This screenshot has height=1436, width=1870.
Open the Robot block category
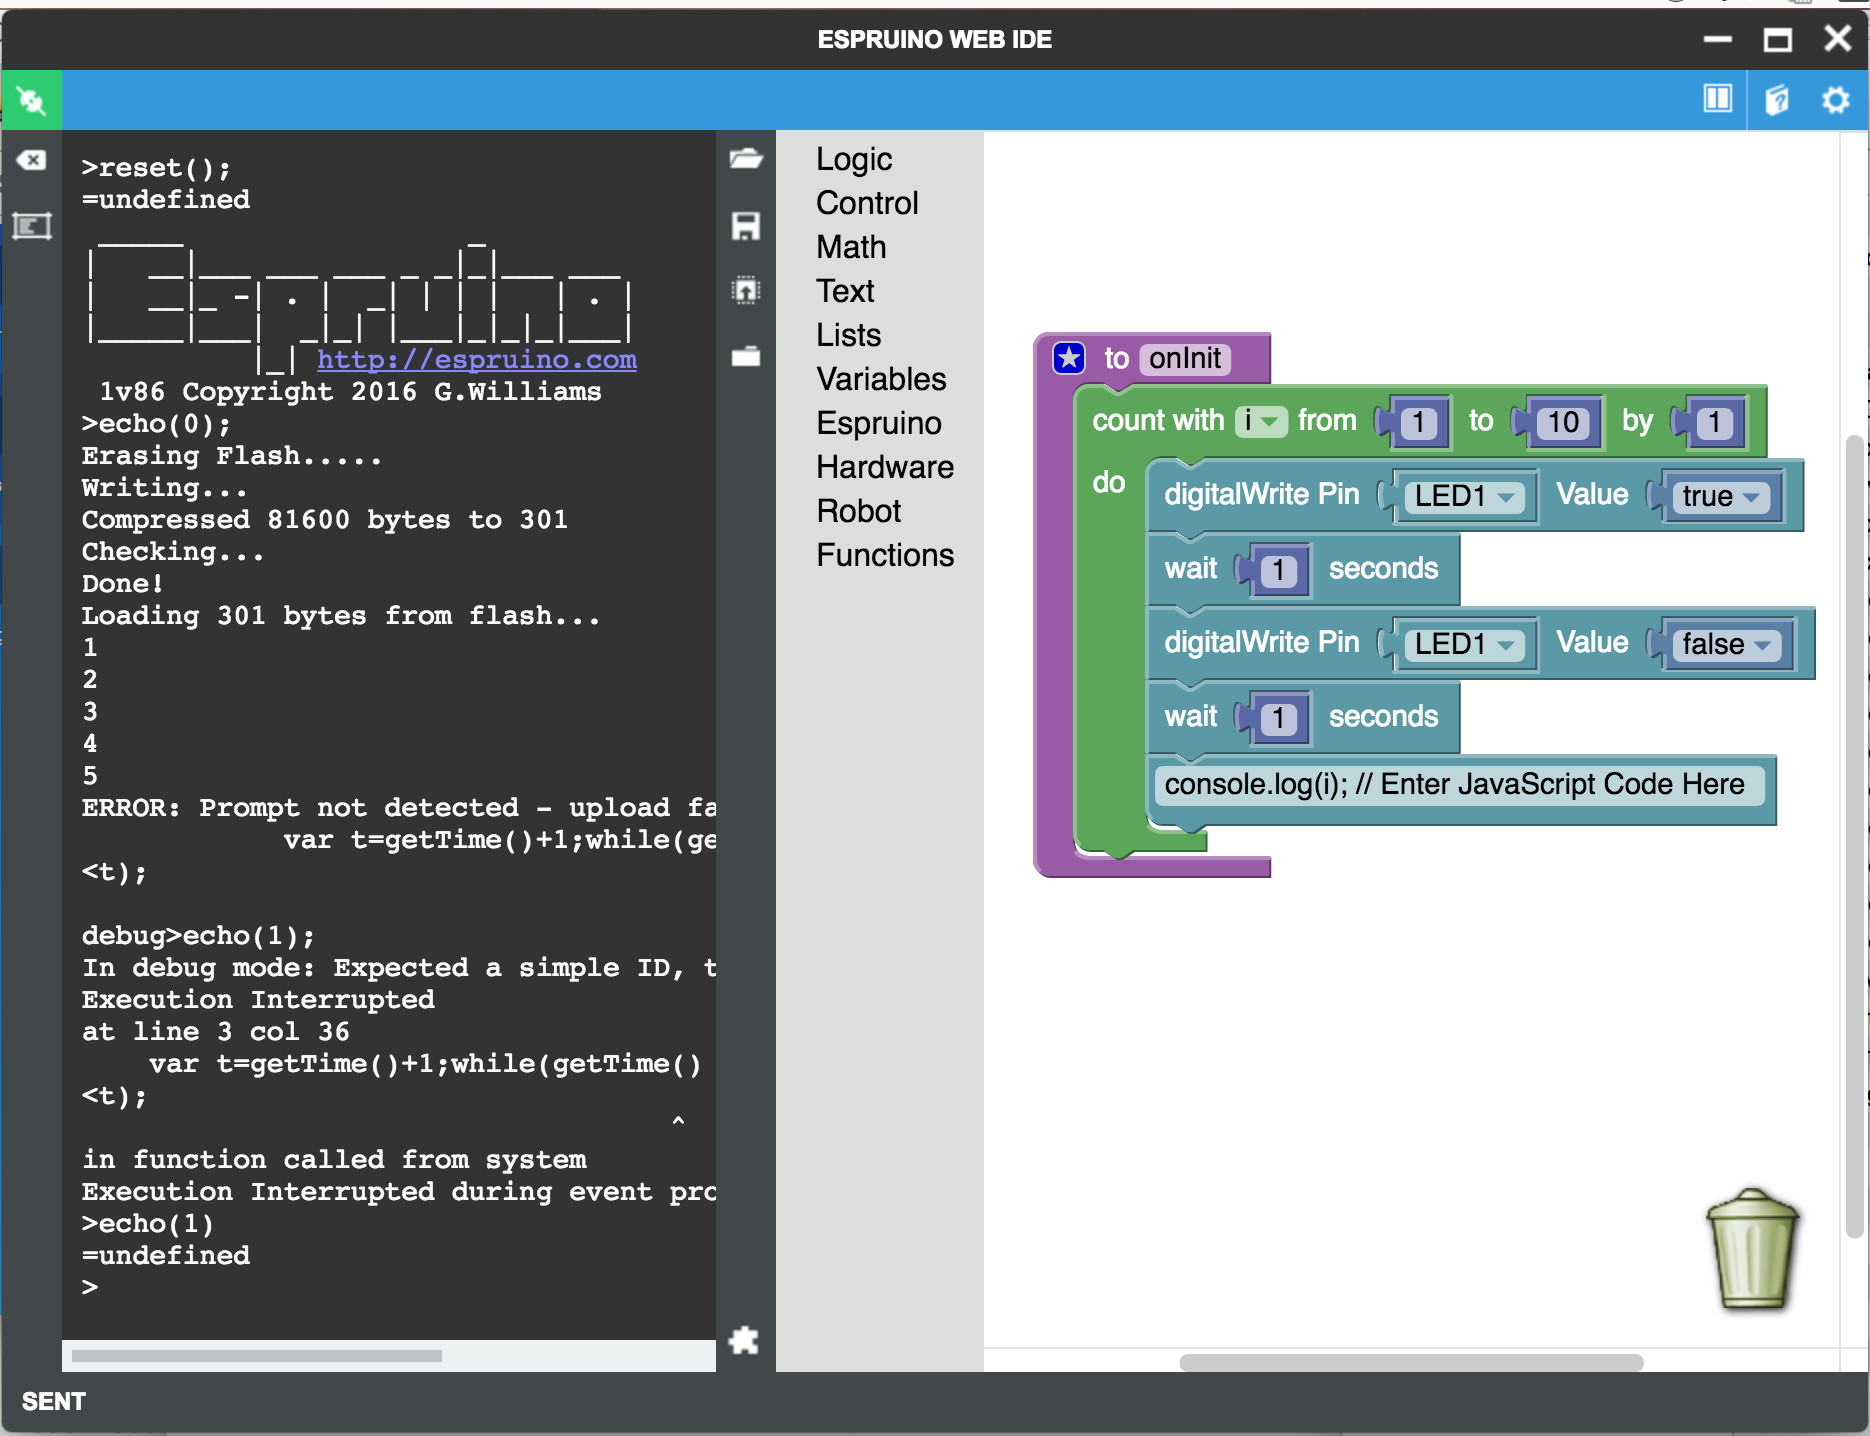click(859, 511)
